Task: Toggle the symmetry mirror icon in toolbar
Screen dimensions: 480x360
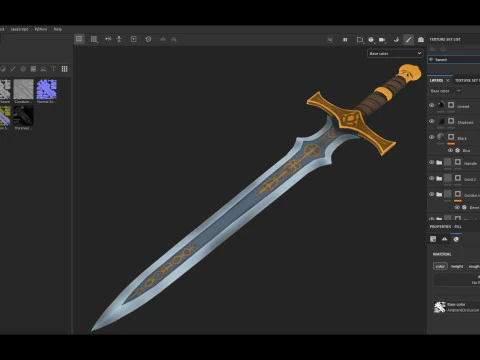Action: [108, 39]
